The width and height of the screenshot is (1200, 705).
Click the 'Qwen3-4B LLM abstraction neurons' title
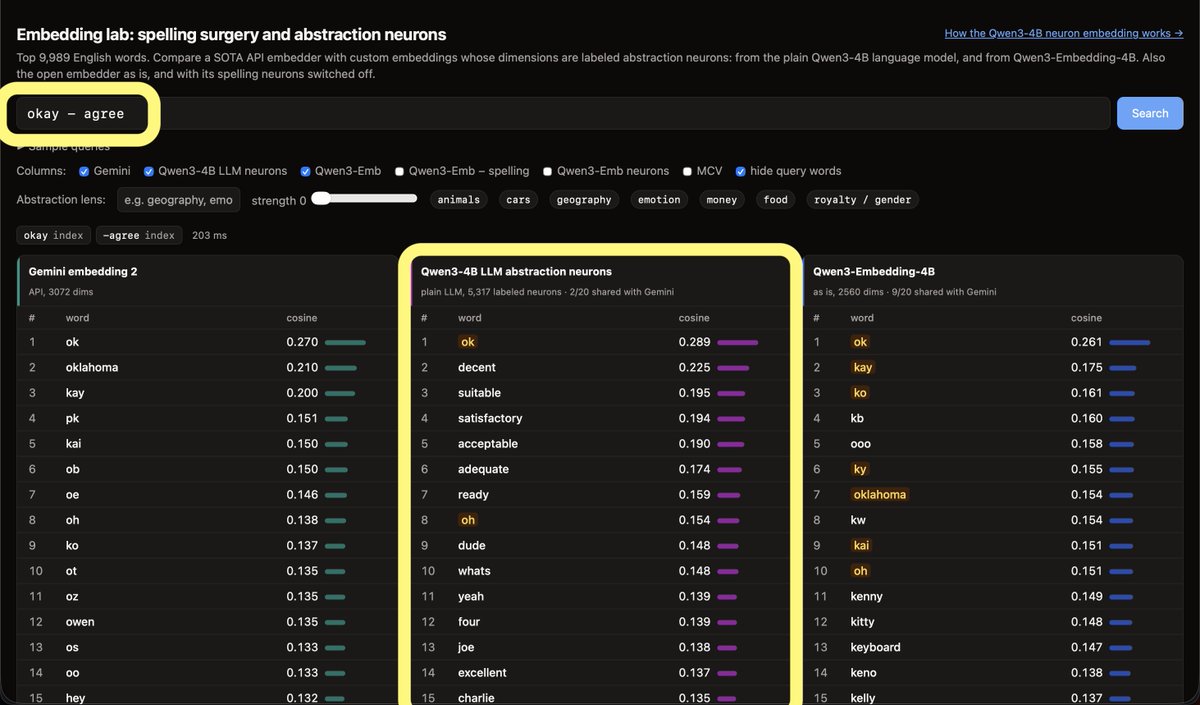(x=516, y=271)
